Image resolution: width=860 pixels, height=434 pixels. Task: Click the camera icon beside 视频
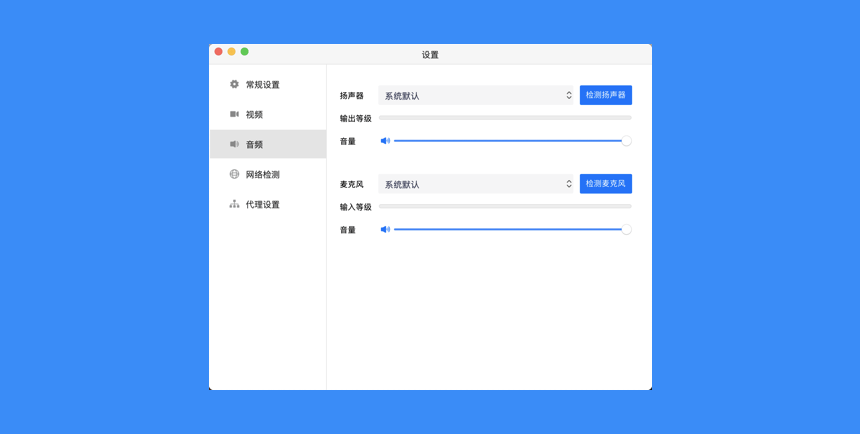234,114
